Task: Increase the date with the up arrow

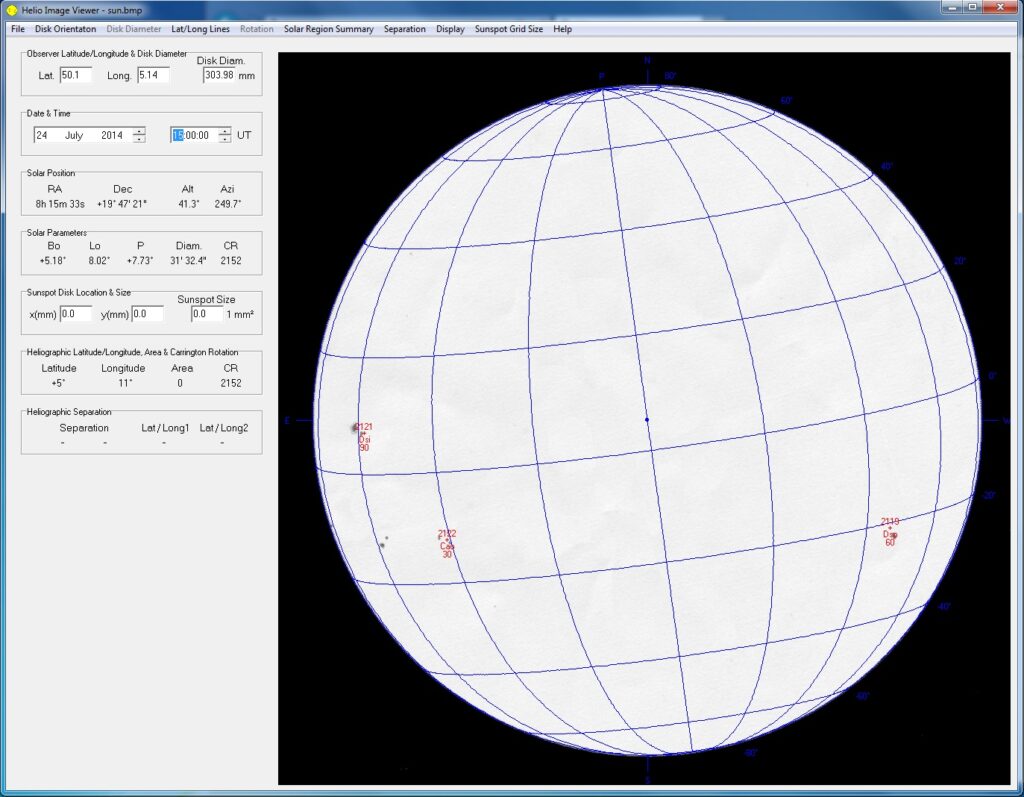Action: point(139,130)
